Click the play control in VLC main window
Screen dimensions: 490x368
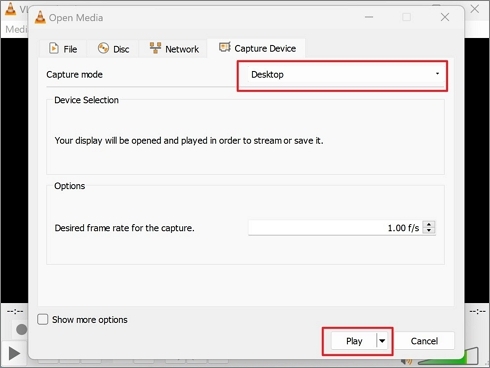14,353
